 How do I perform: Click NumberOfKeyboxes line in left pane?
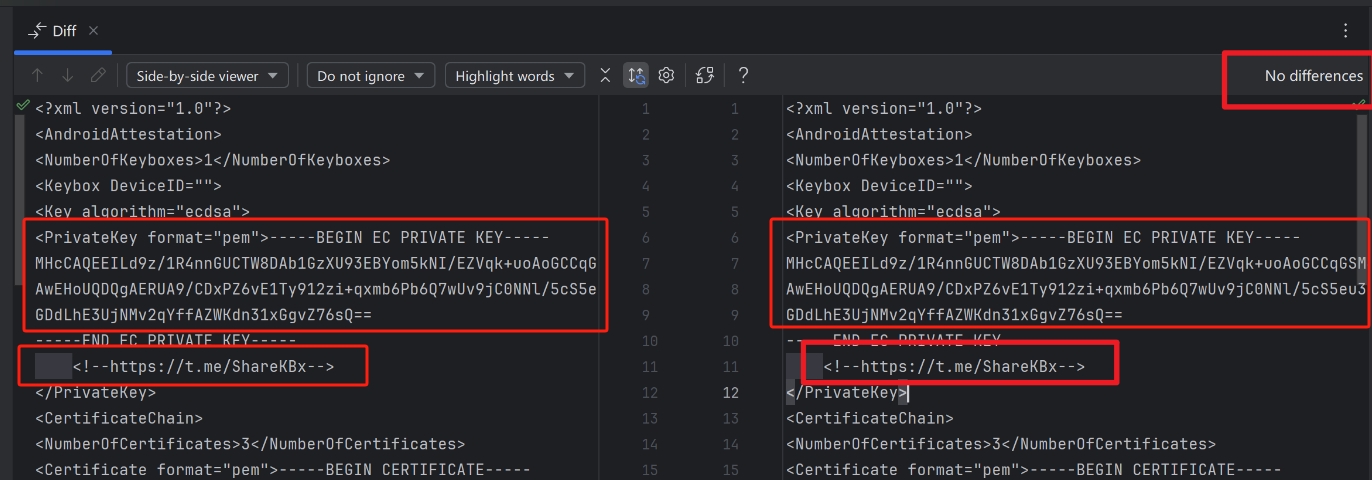pos(212,160)
